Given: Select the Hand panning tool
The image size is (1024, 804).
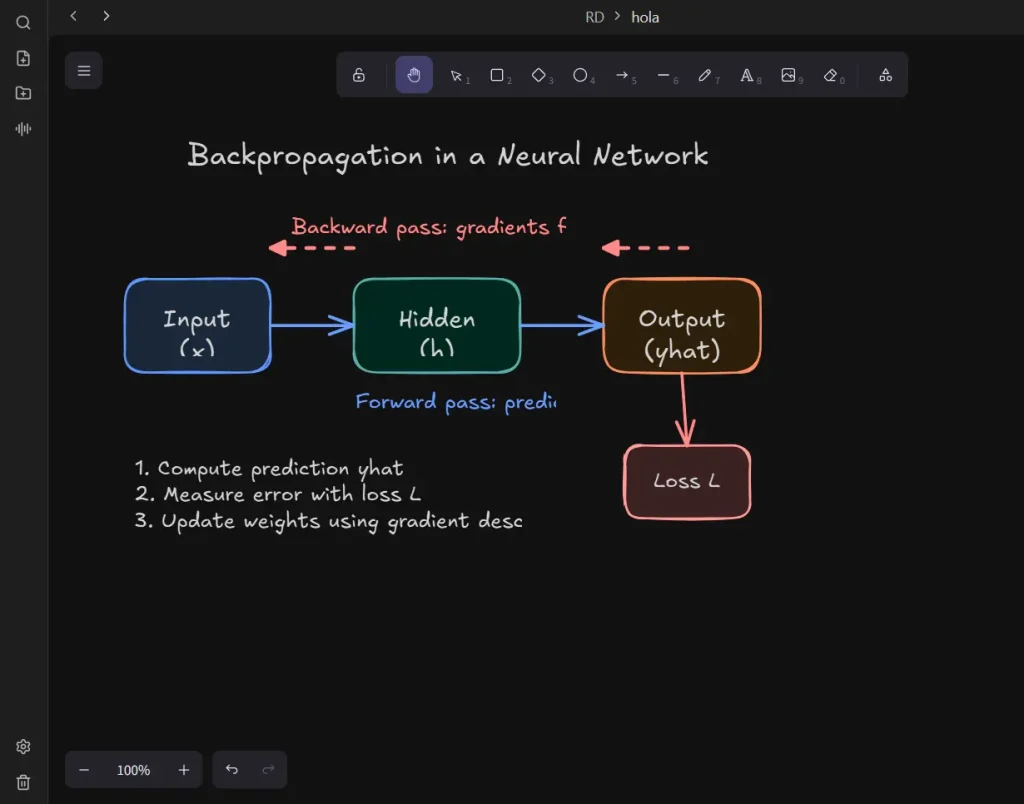Looking at the screenshot, I should pyautogui.click(x=414, y=75).
